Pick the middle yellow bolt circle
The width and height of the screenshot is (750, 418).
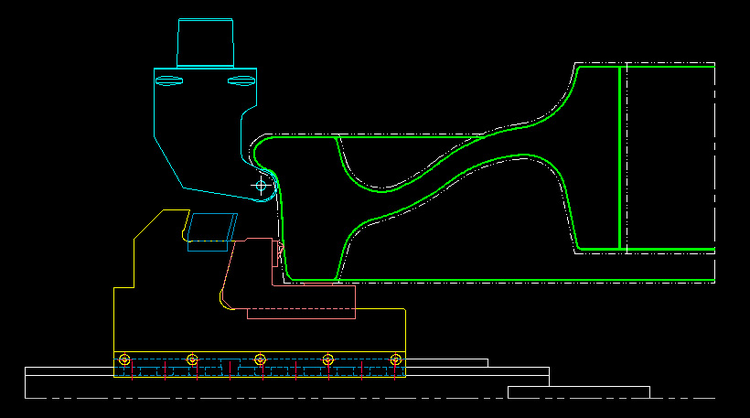[x=260, y=359]
